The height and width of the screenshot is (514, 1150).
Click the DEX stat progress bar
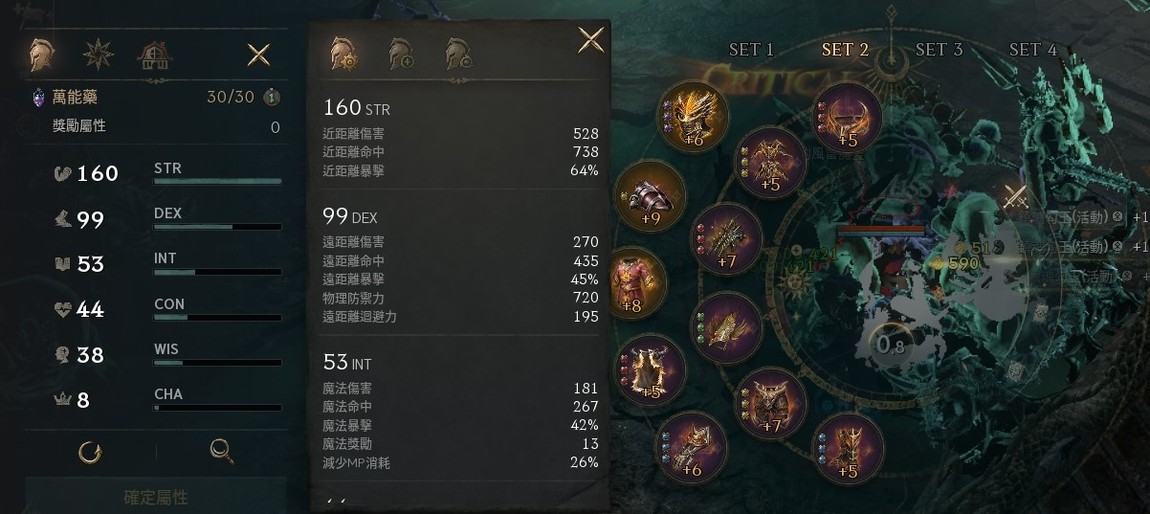coord(217,227)
